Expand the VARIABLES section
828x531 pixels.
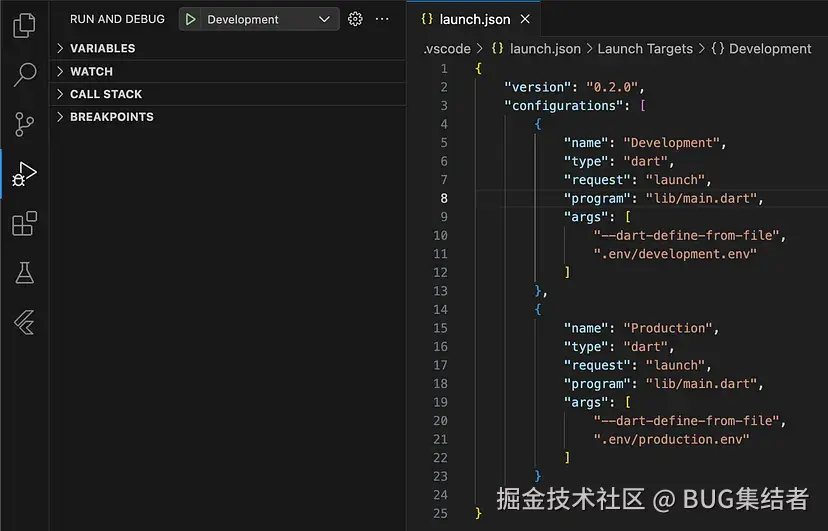tap(228, 48)
